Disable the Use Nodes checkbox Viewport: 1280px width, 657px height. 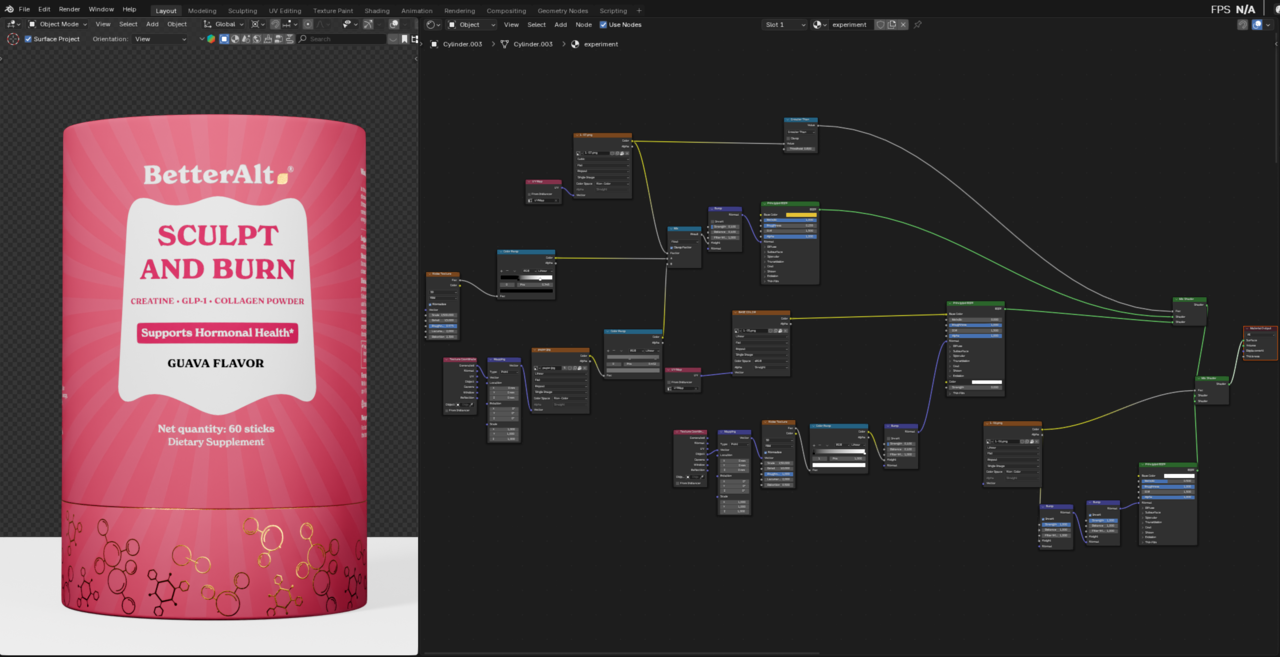tap(603, 24)
